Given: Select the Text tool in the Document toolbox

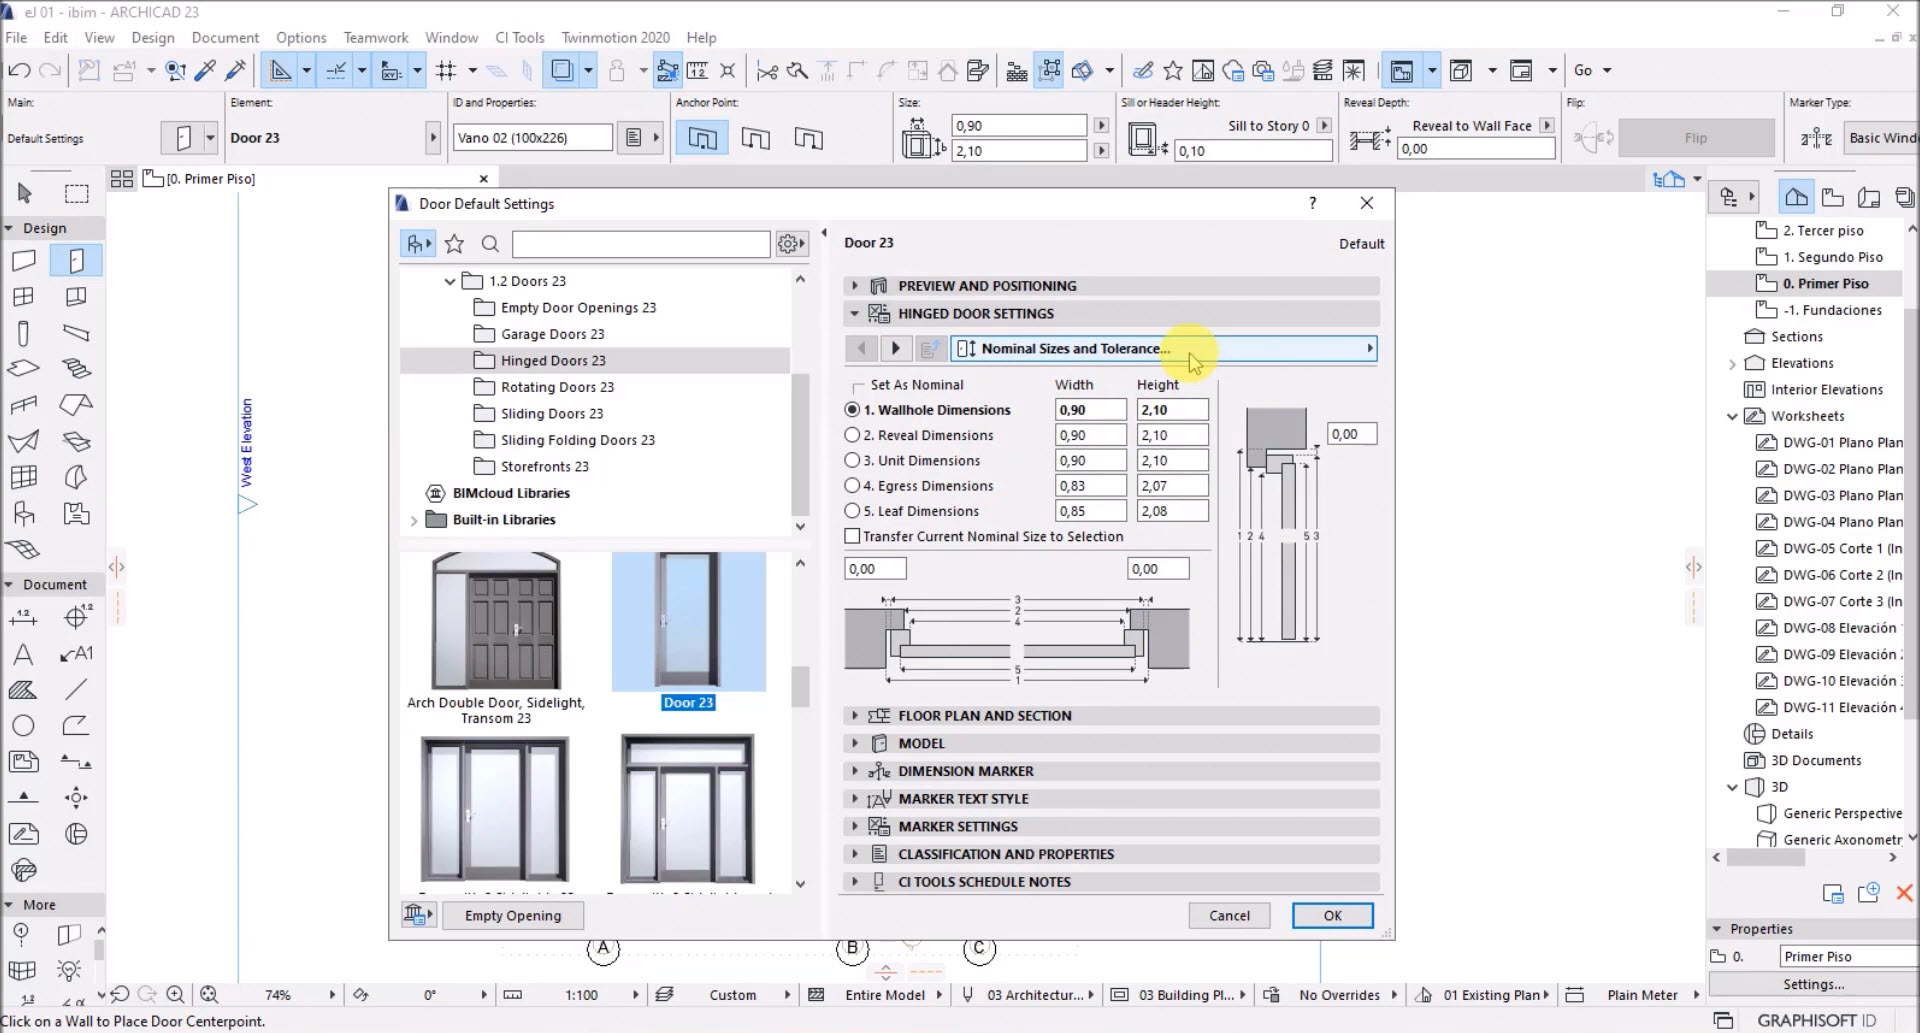Looking at the screenshot, I should [23, 654].
